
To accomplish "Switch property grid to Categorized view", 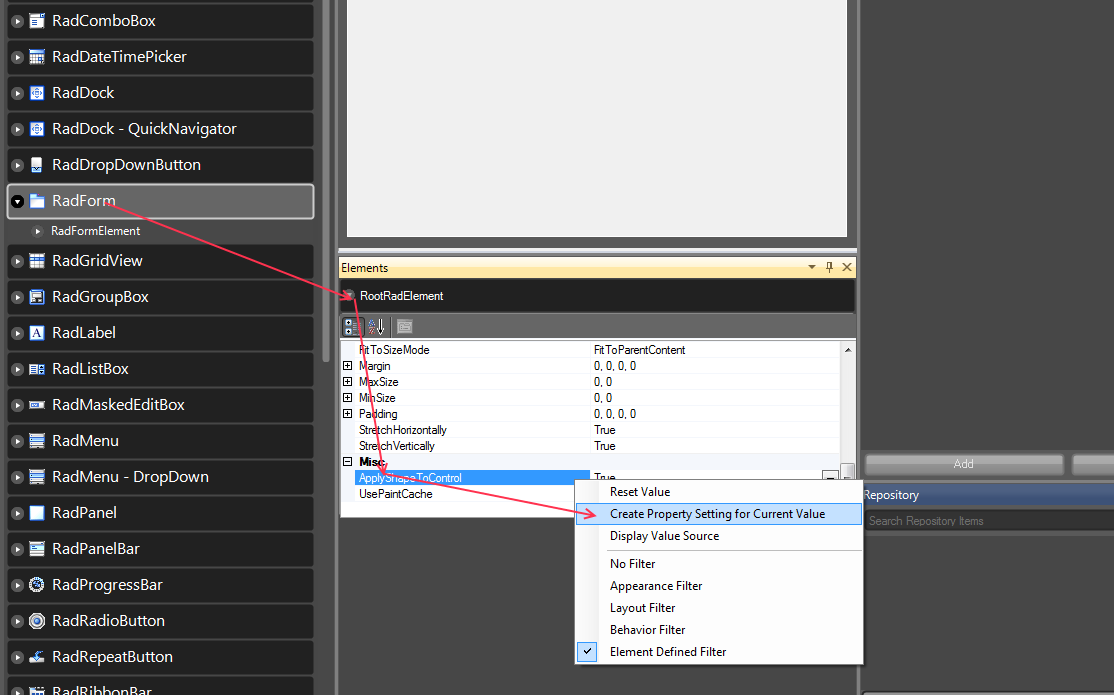I will pyautogui.click(x=352, y=327).
